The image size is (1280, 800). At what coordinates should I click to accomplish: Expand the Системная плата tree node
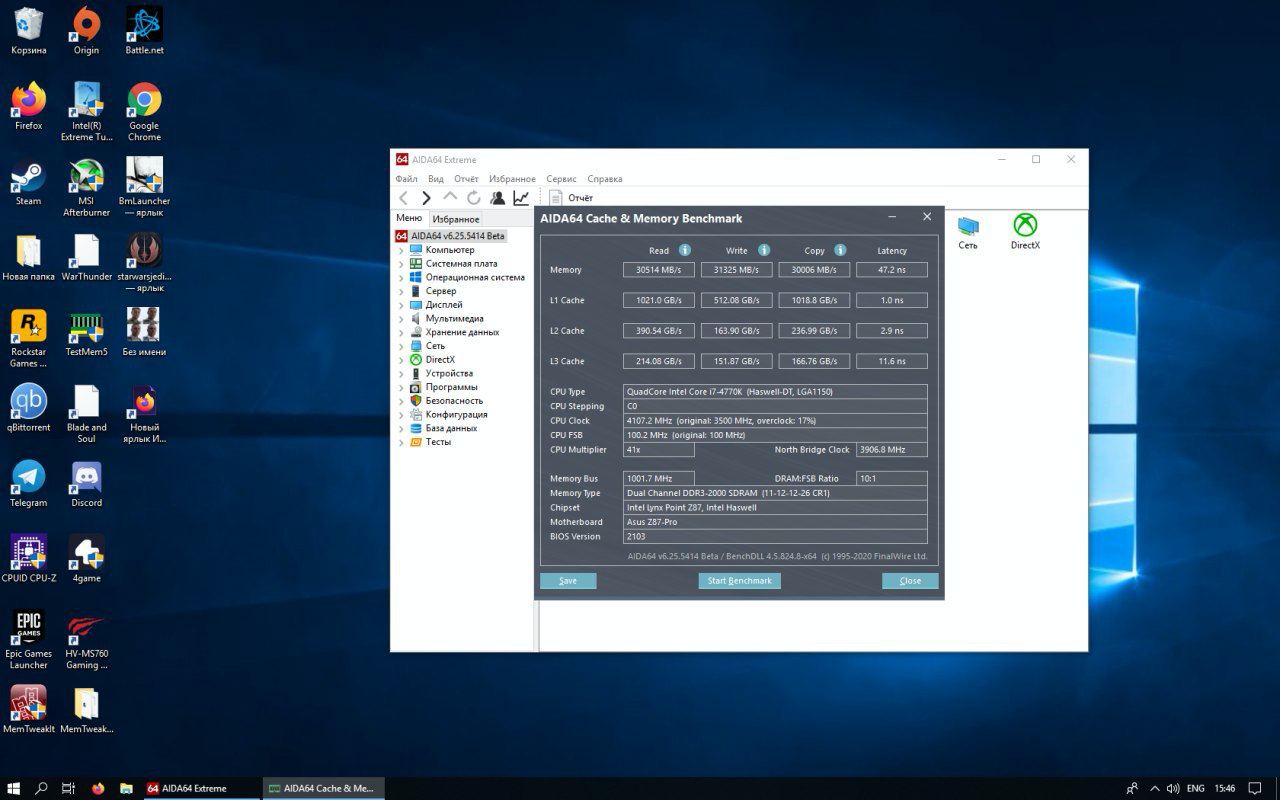(402, 264)
